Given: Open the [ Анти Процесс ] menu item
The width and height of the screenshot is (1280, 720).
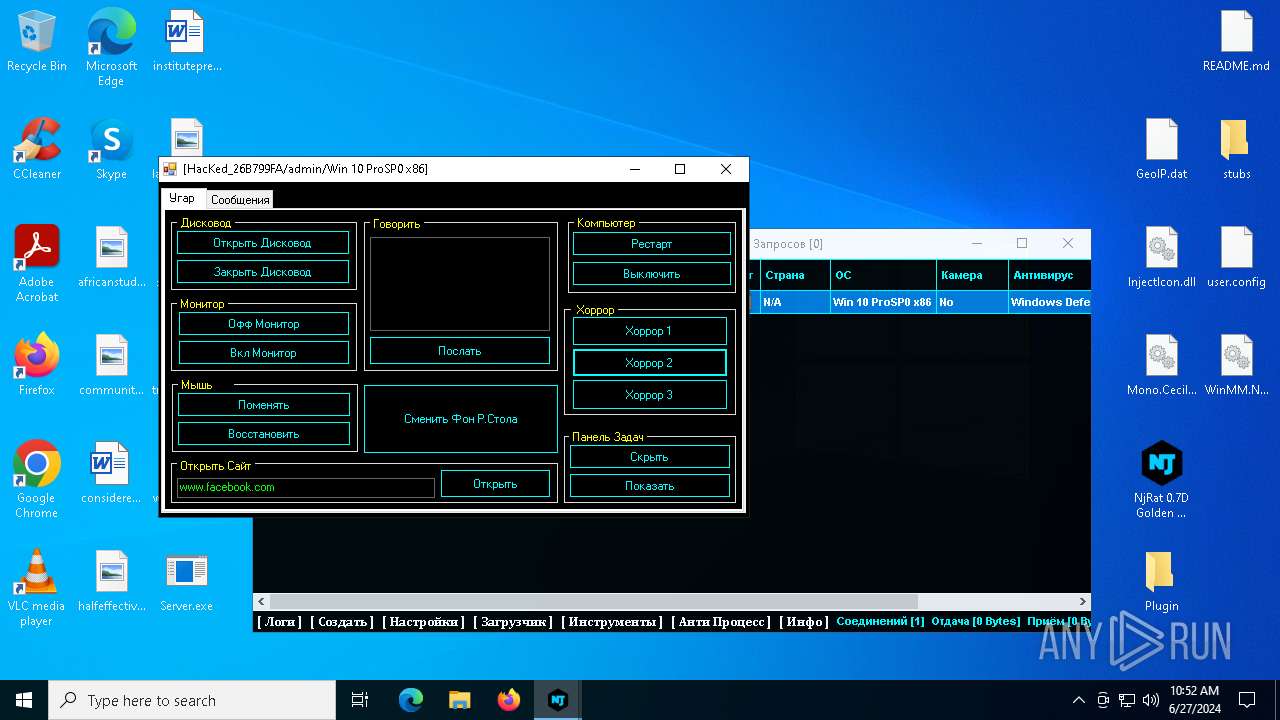Looking at the screenshot, I should 721,622.
